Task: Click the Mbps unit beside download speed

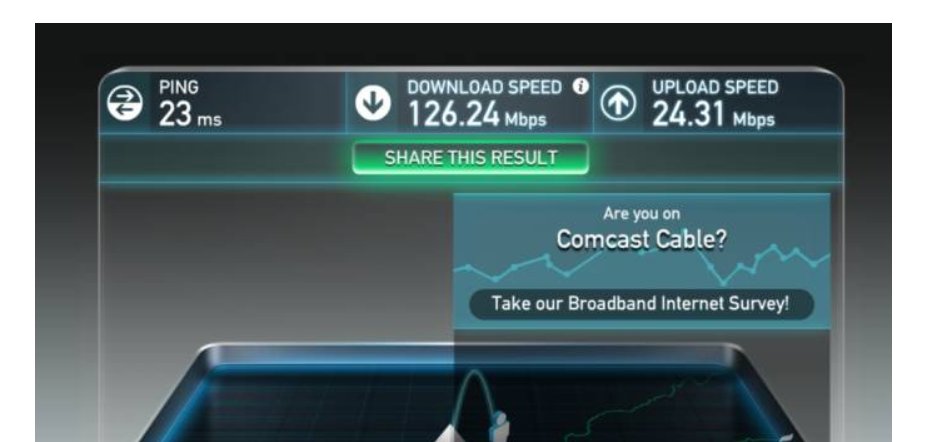Action: click(525, 119)
